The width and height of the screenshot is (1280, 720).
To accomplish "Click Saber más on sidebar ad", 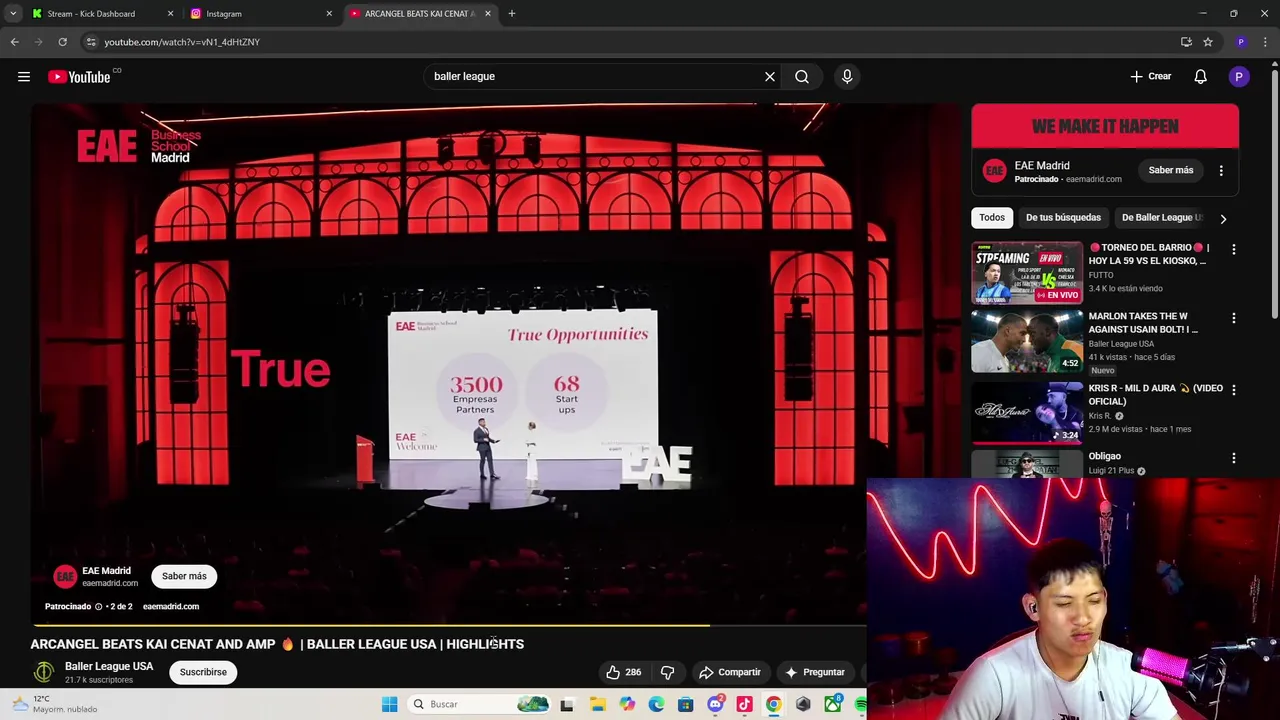I will tap(1170, 170).
